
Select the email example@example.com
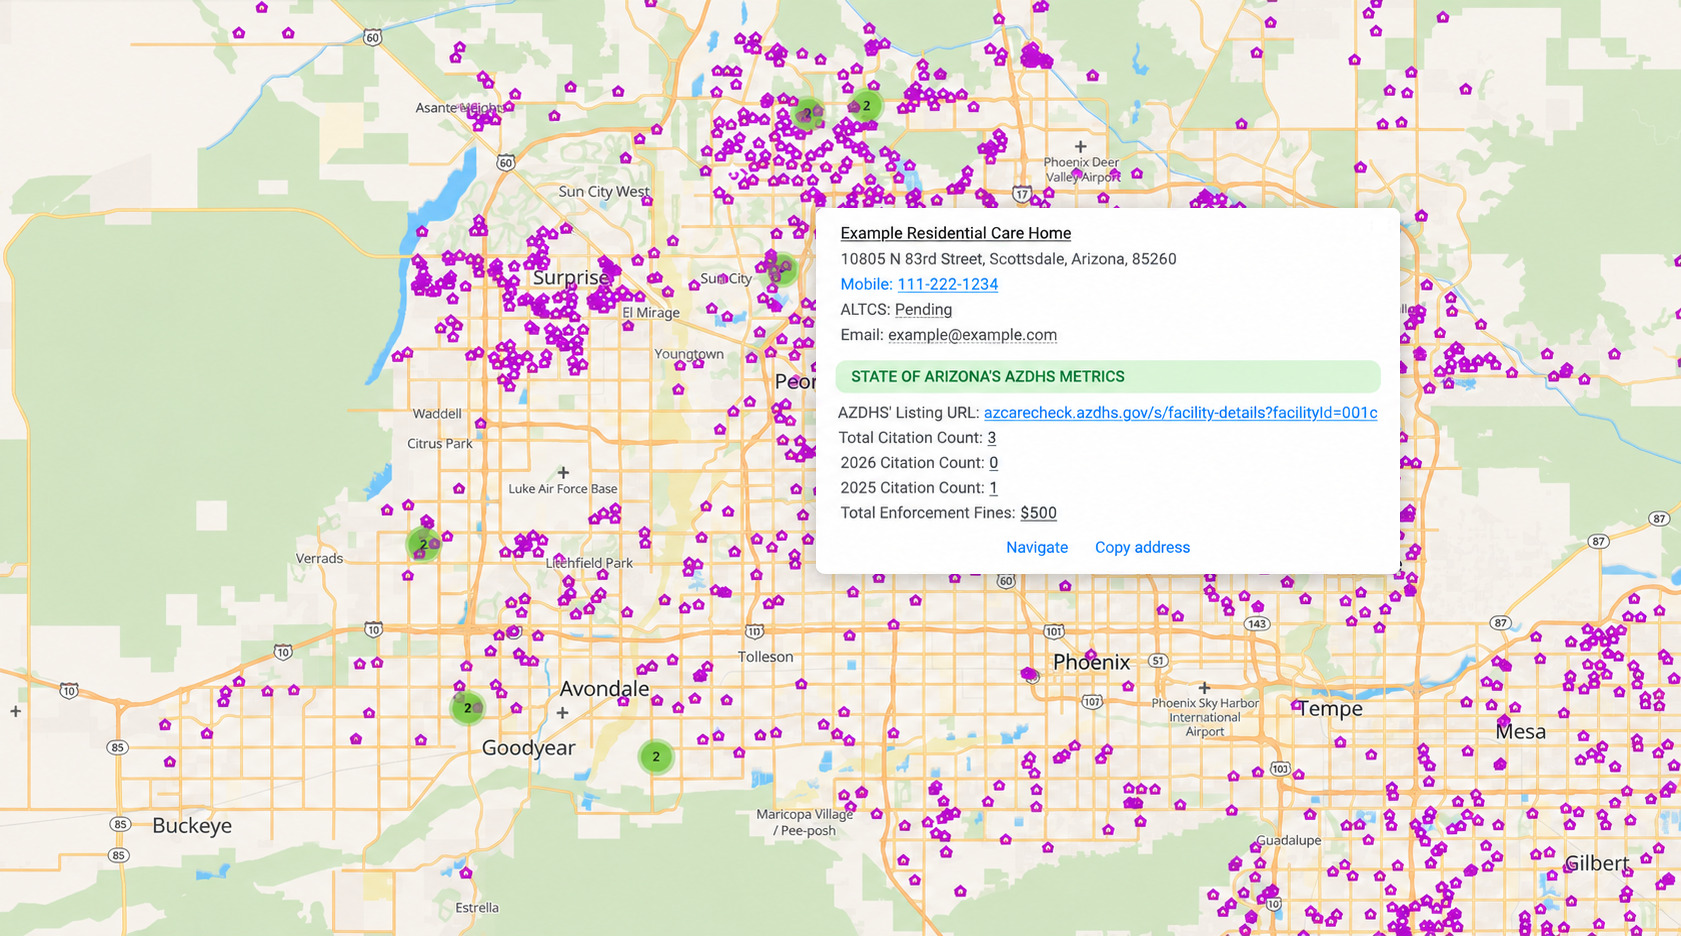point(972,335)
